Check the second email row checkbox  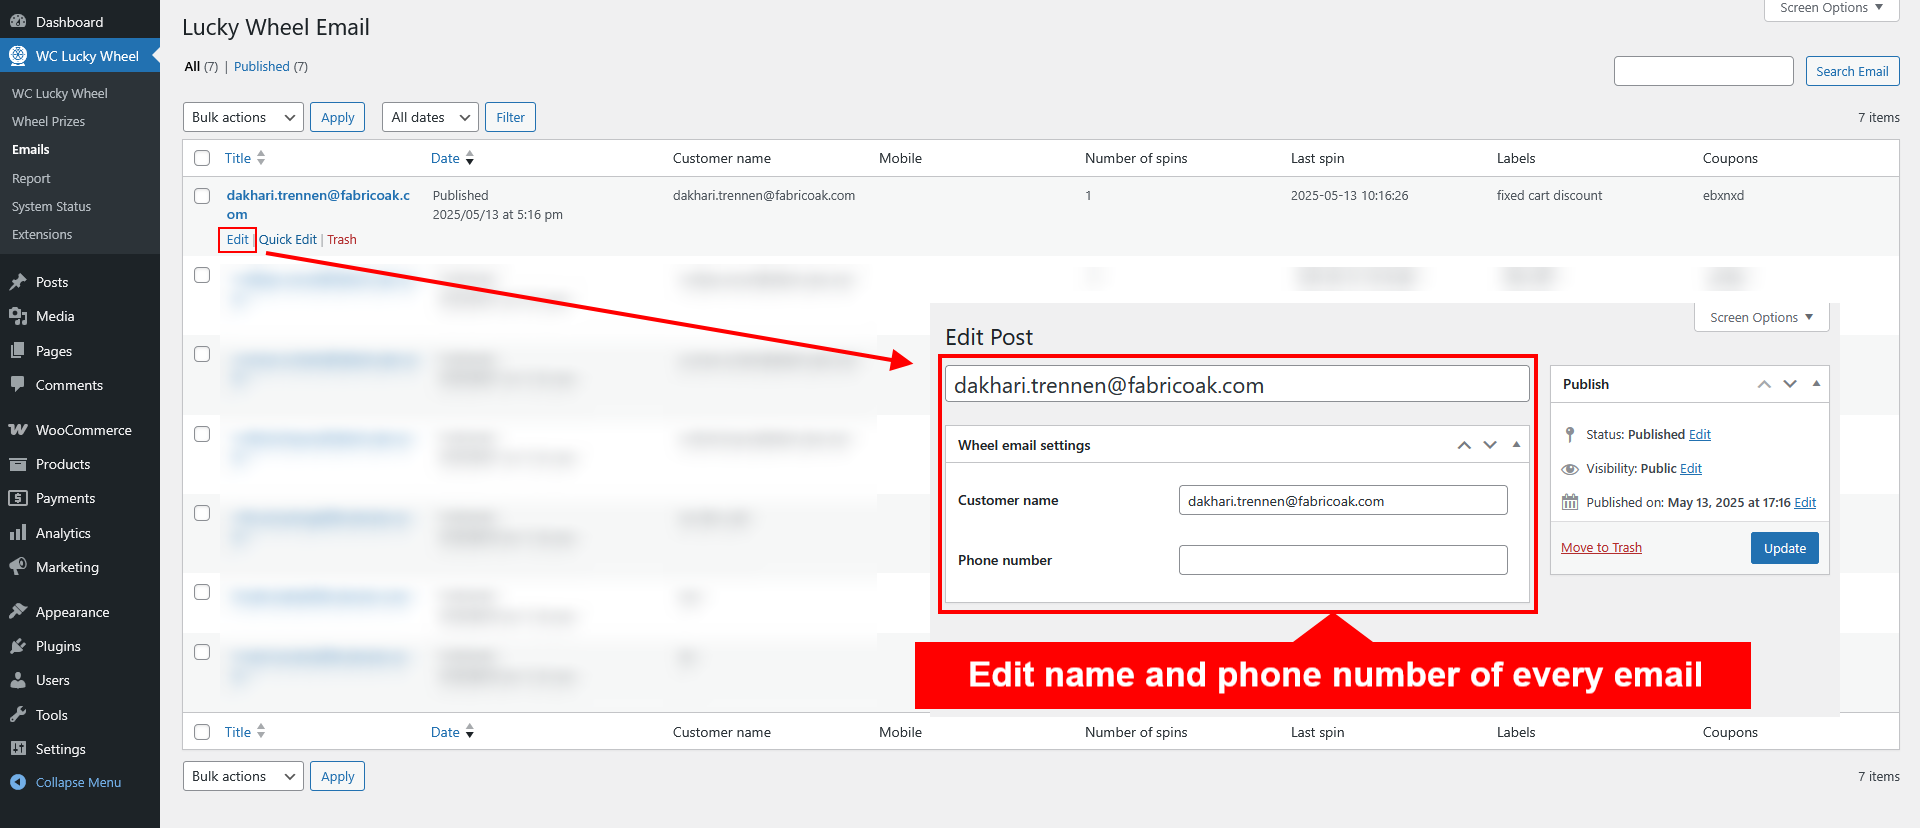point(202,275)
